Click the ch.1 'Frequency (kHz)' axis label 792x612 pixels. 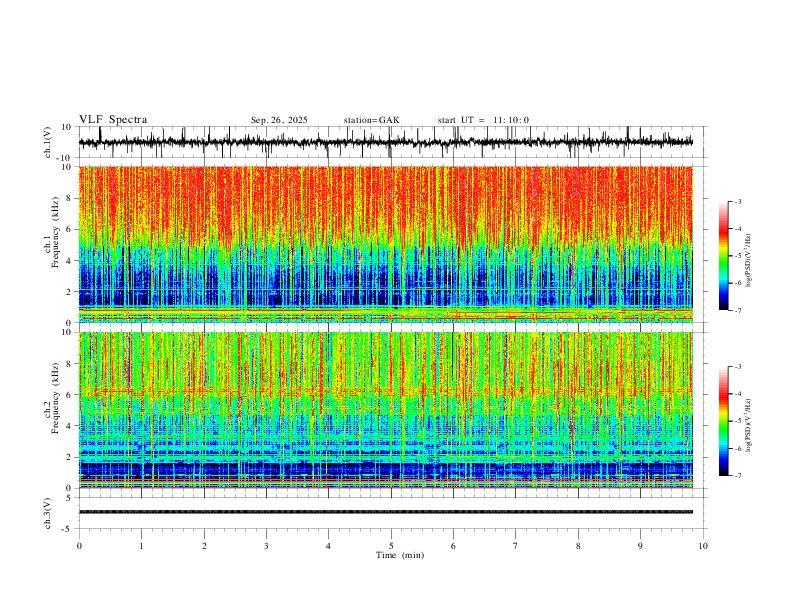[x=56, y=232]
